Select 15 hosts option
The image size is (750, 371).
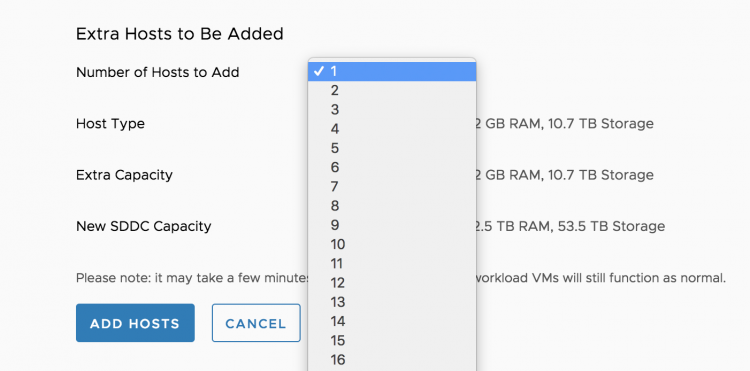click(392, 340)
